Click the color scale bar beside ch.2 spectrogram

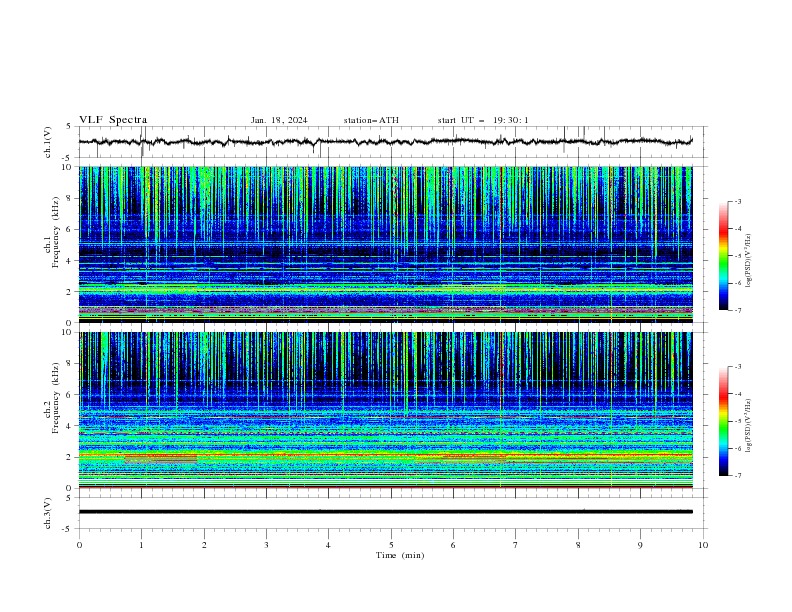tap(723, 421)
